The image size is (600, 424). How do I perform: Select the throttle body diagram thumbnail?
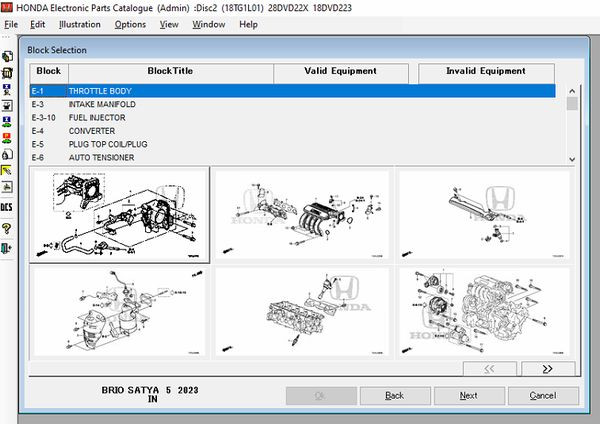point(119,214)
